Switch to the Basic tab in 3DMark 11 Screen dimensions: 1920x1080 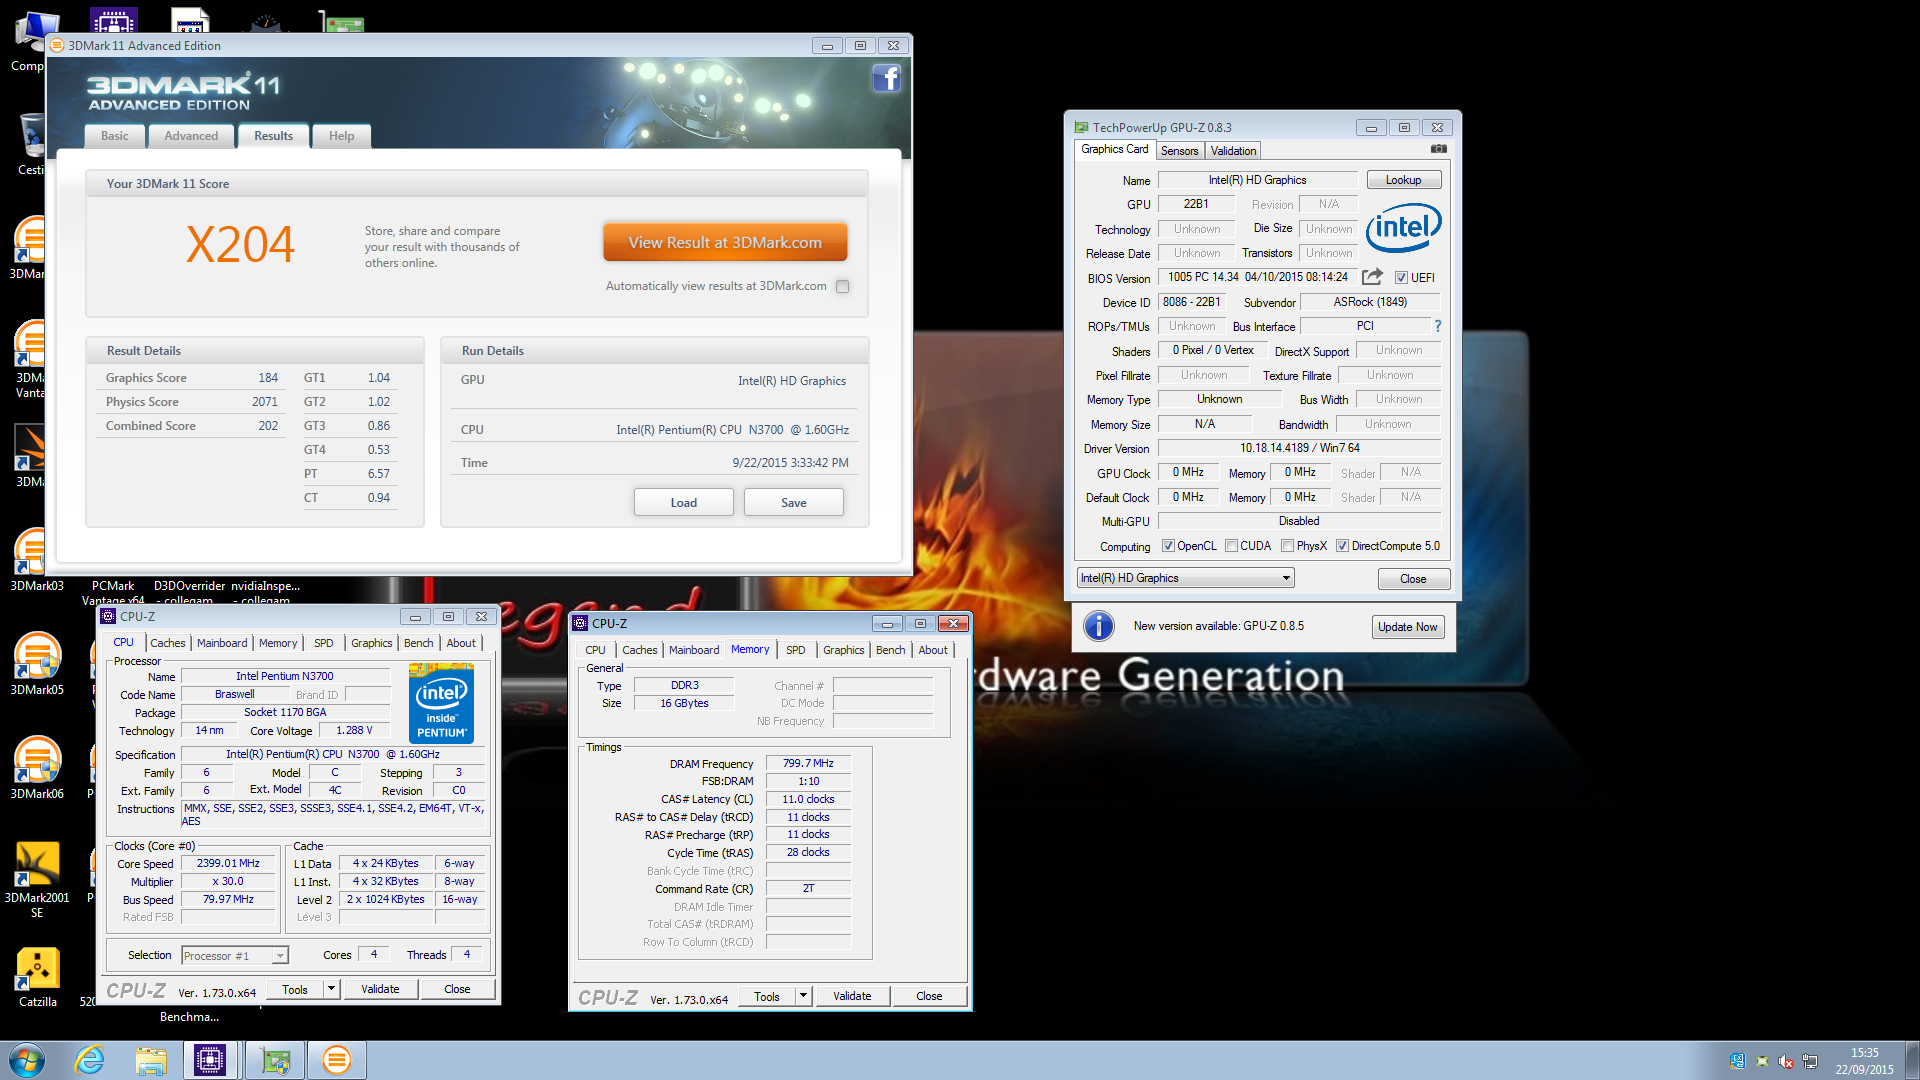(x=115, y=136)
